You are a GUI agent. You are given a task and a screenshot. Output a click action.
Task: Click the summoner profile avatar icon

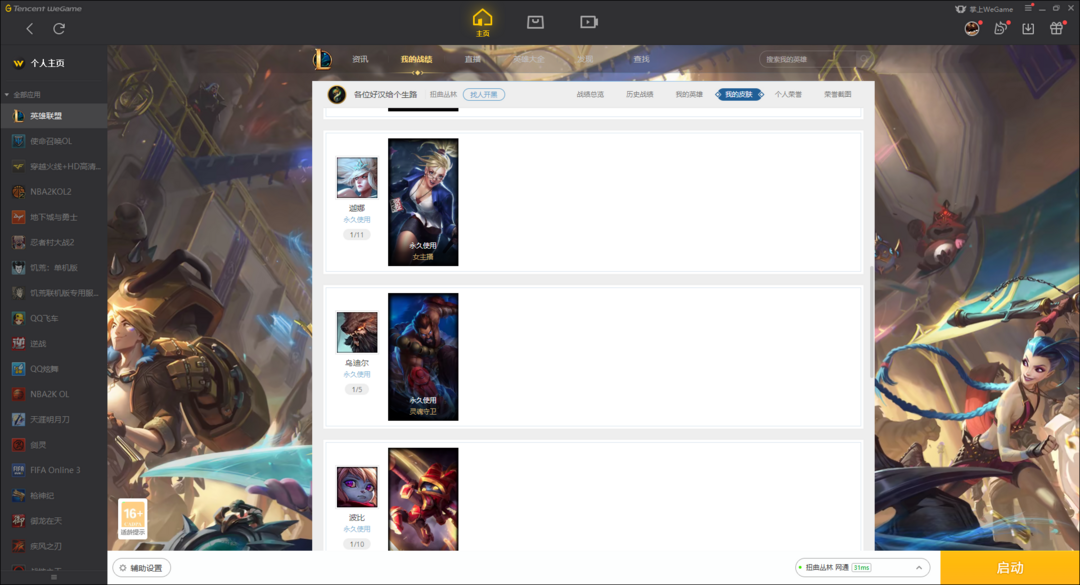(336, 94)
